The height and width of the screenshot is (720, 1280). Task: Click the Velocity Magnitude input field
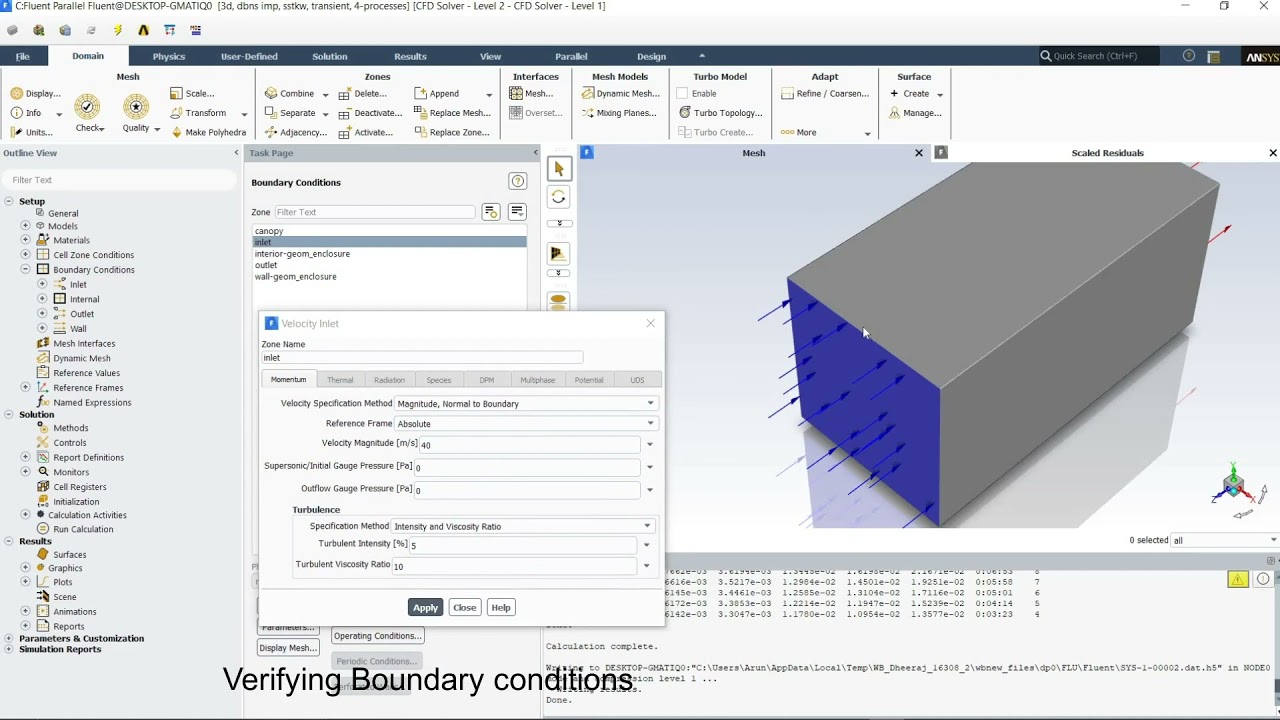(528, 444)
